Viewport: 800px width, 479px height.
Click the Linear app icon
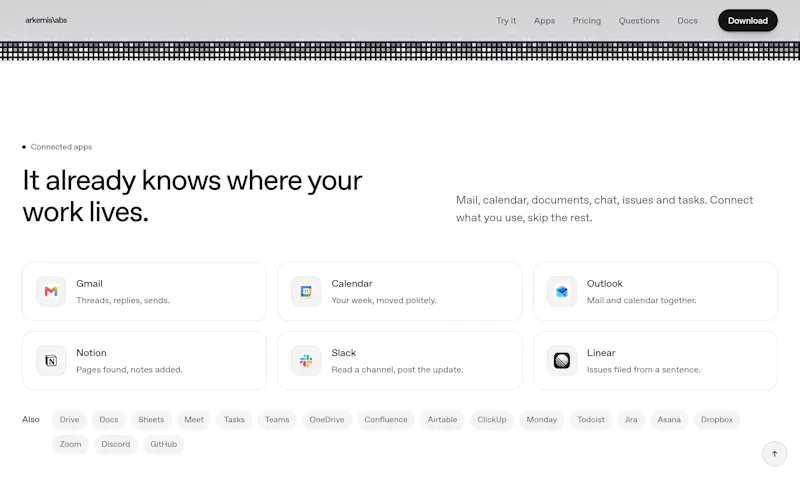pos(561,361)
